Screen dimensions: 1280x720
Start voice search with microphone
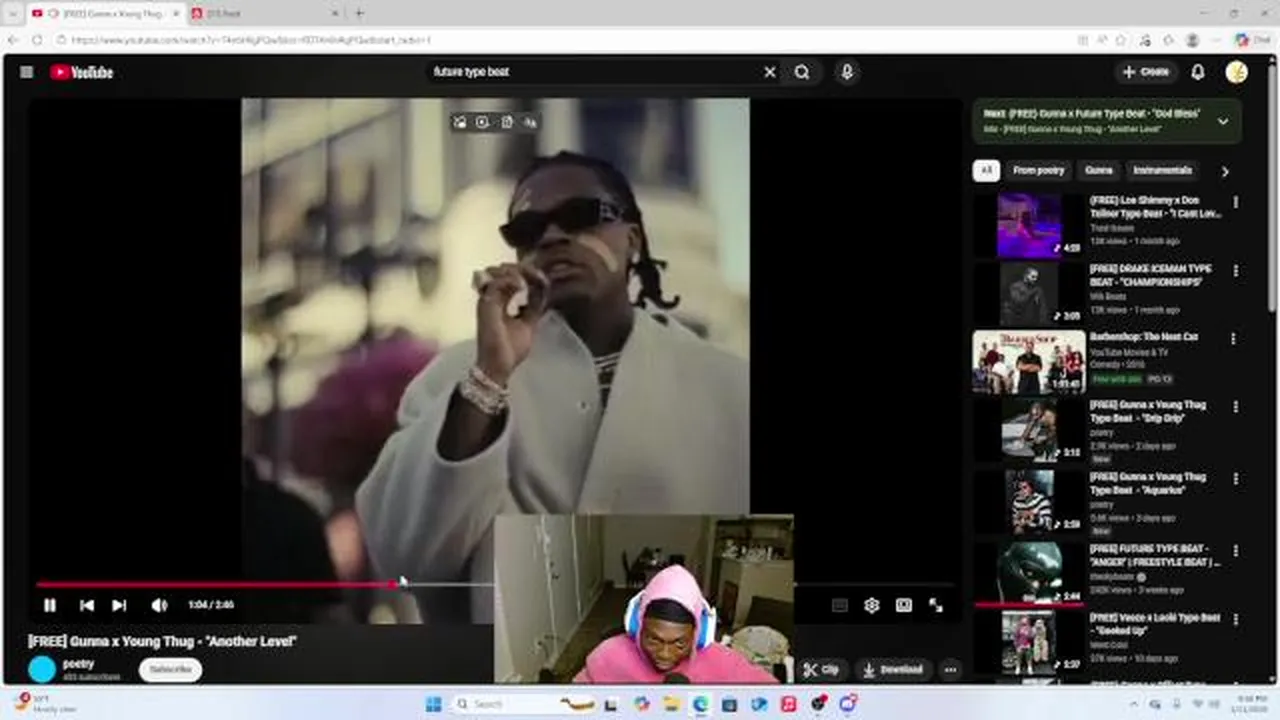click(847, 72)
